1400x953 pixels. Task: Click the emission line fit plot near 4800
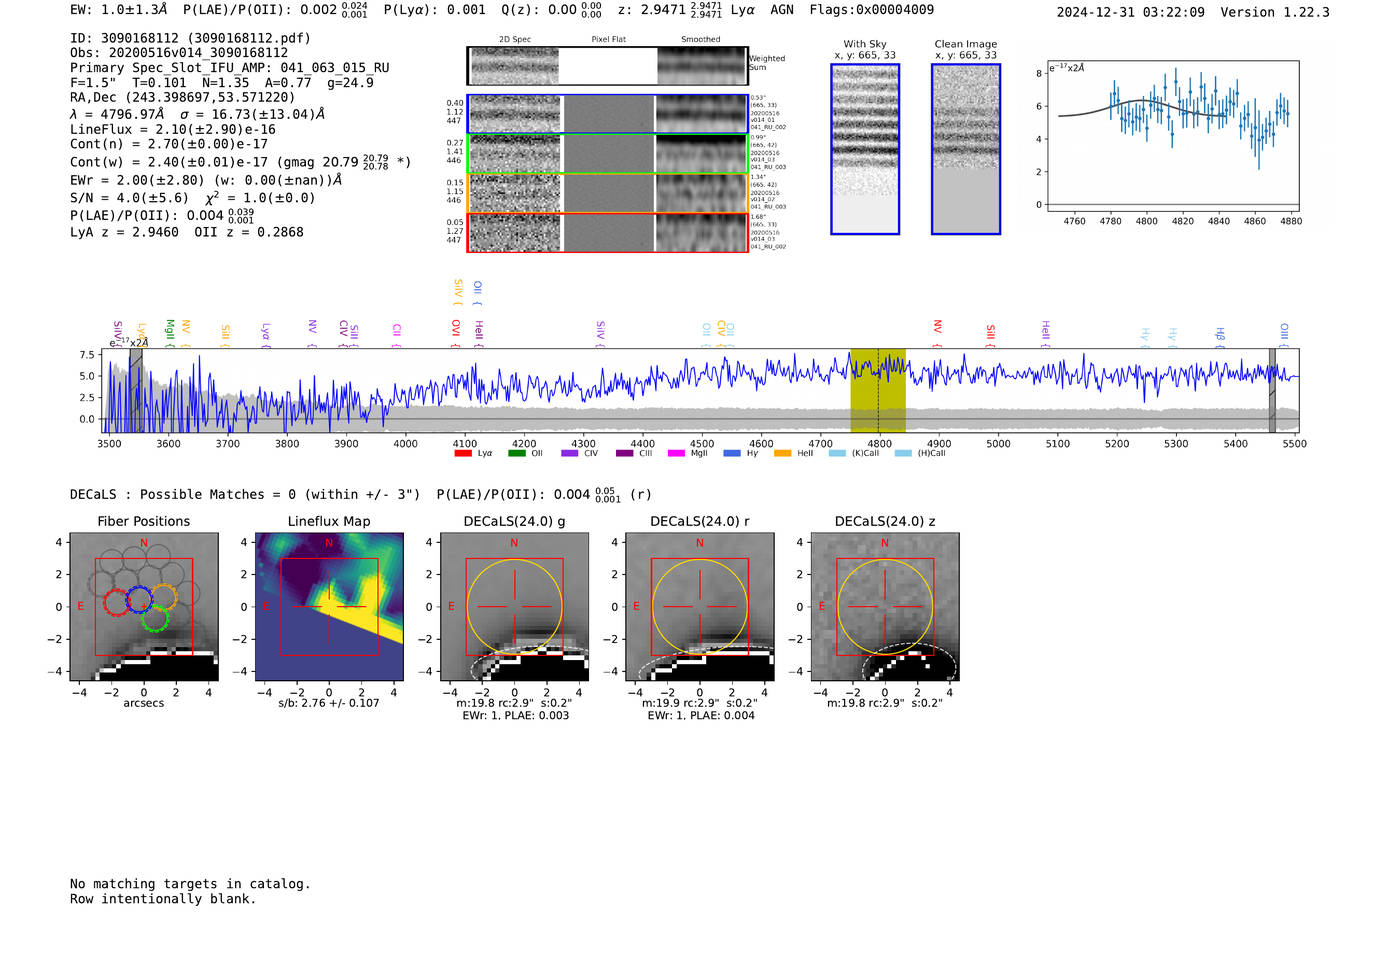[1172, 136]
